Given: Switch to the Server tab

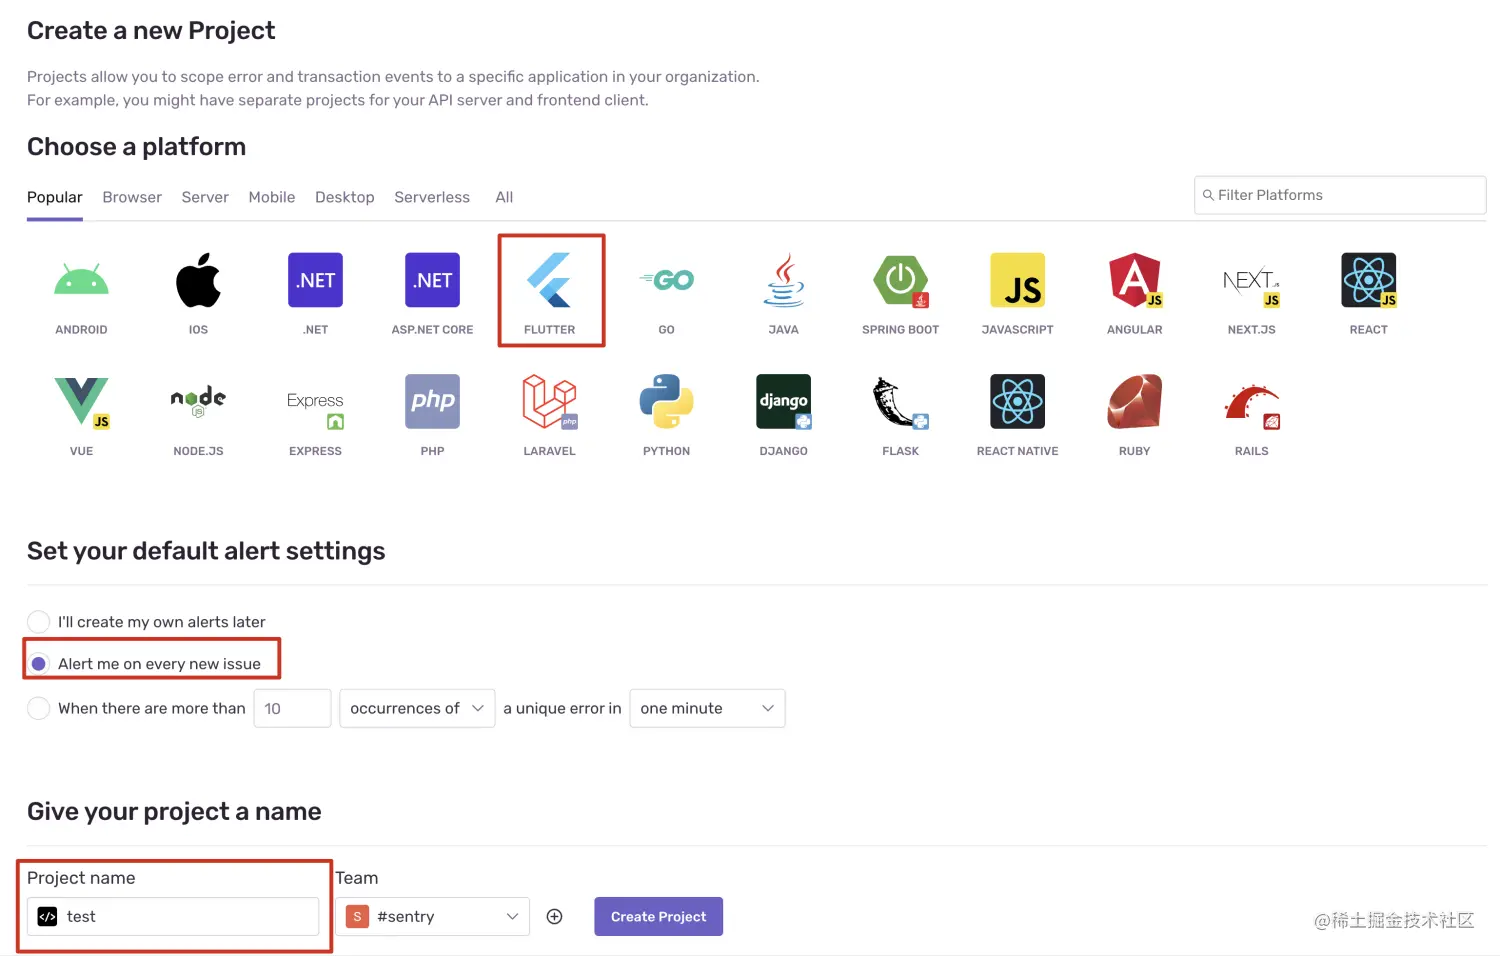Looking at the screenshot, I should point(205,198).
